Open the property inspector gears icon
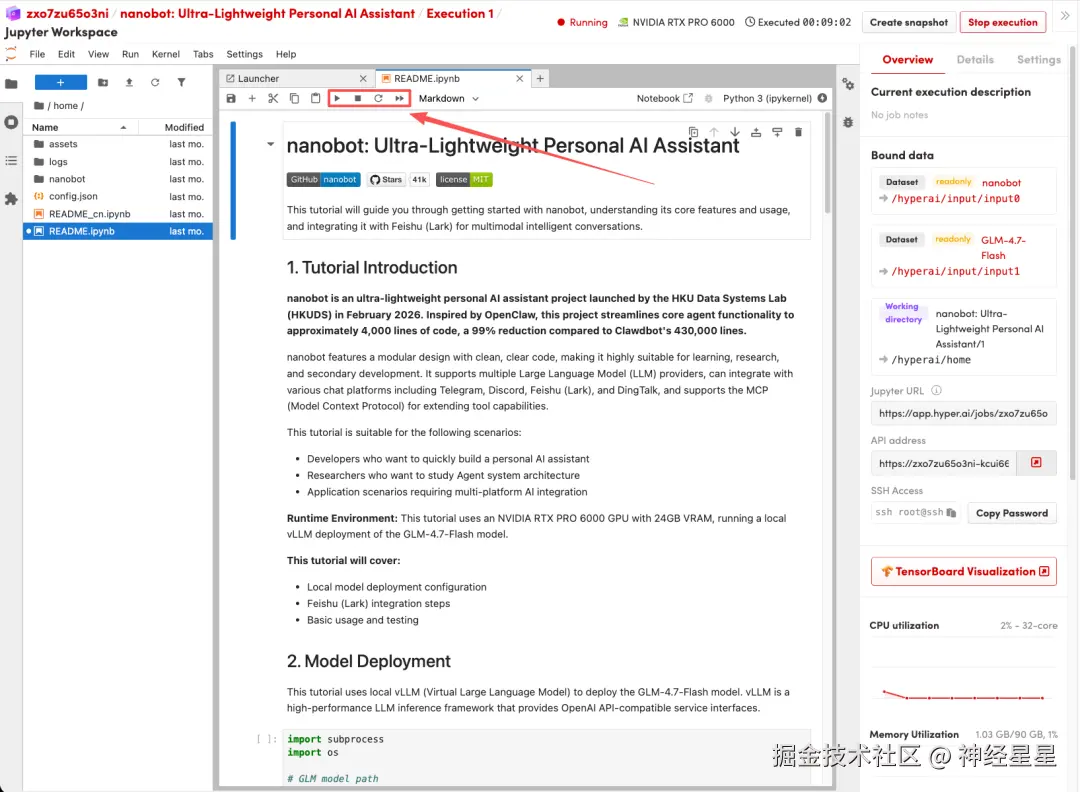1080x792 pixels. (848, 84)
